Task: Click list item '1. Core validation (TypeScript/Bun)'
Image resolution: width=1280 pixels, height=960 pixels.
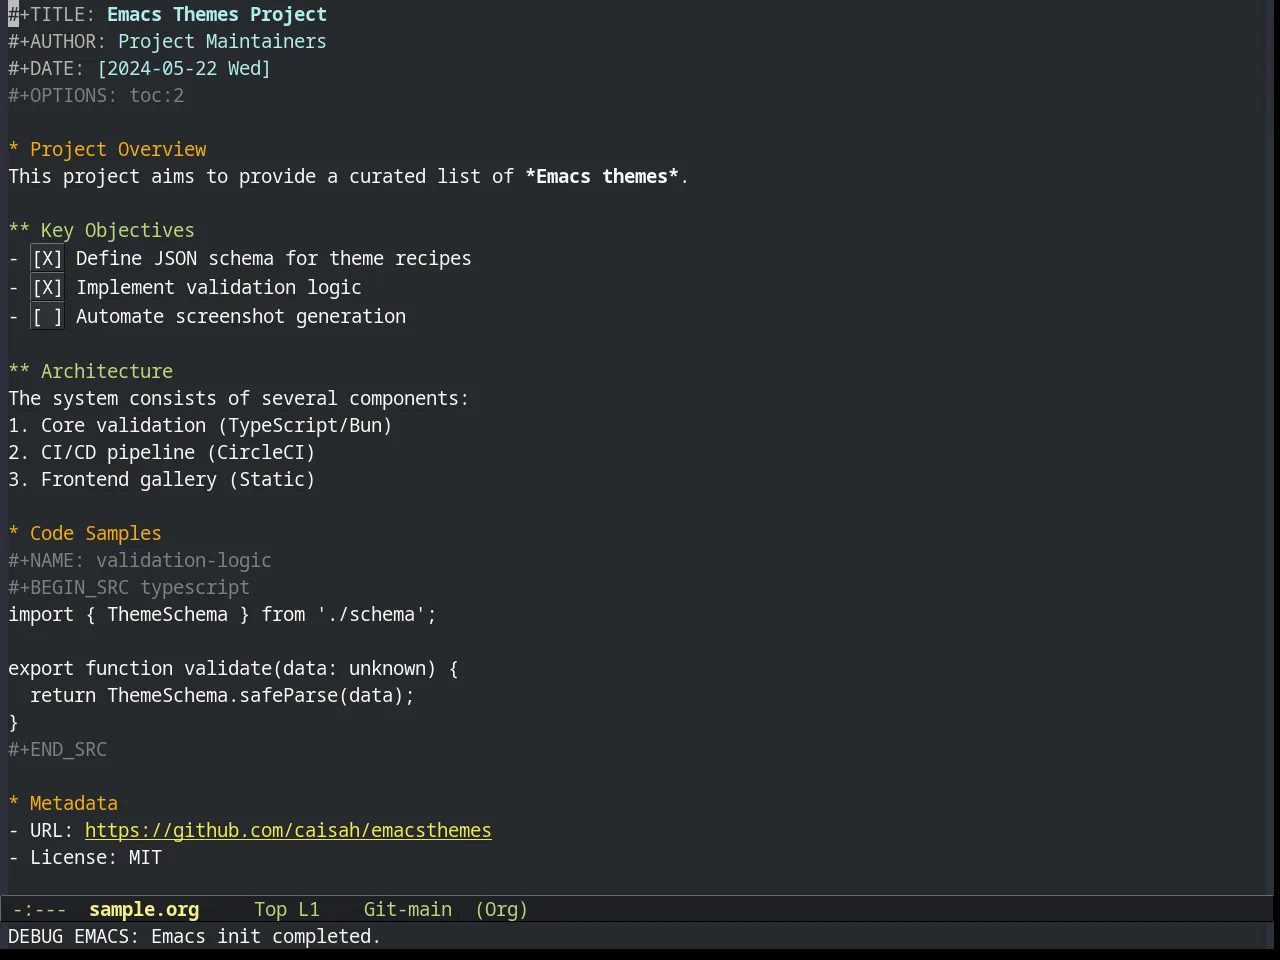Action: [x=200, y=425]
